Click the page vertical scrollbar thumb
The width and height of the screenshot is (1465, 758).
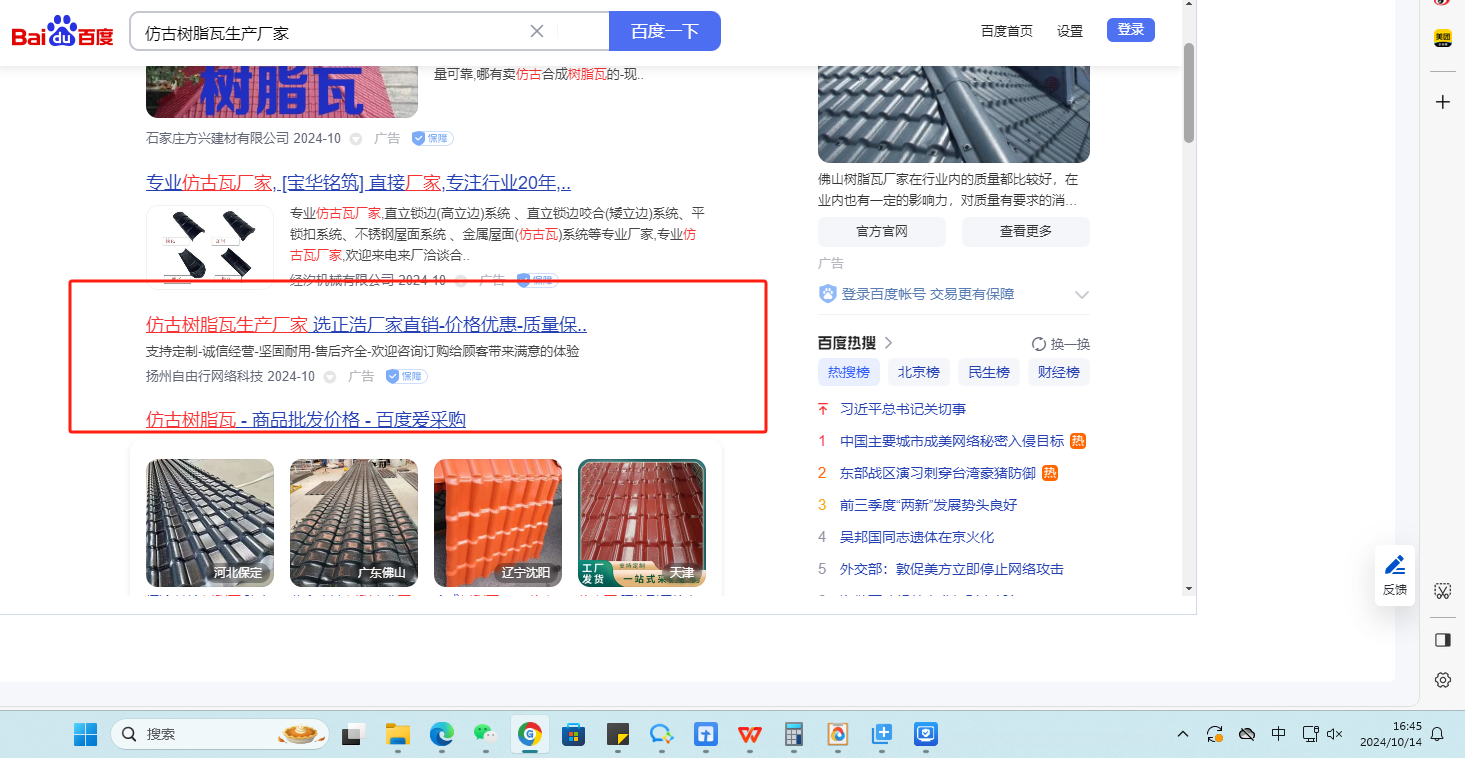click(1189, 92)
